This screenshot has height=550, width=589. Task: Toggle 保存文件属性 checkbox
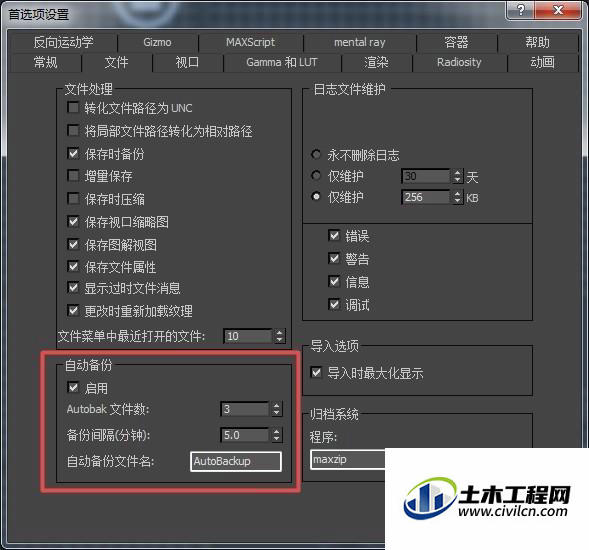click(x=73, y=267)
